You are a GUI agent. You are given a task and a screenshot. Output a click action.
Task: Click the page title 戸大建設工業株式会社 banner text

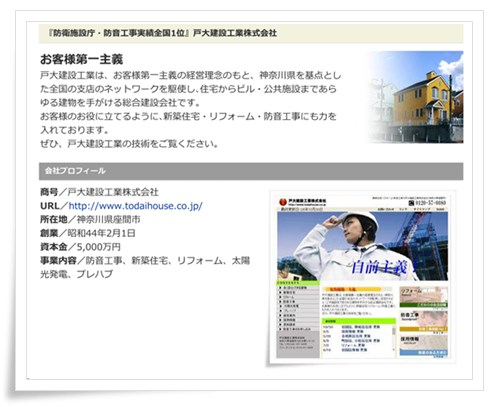(x=163, y=33)
